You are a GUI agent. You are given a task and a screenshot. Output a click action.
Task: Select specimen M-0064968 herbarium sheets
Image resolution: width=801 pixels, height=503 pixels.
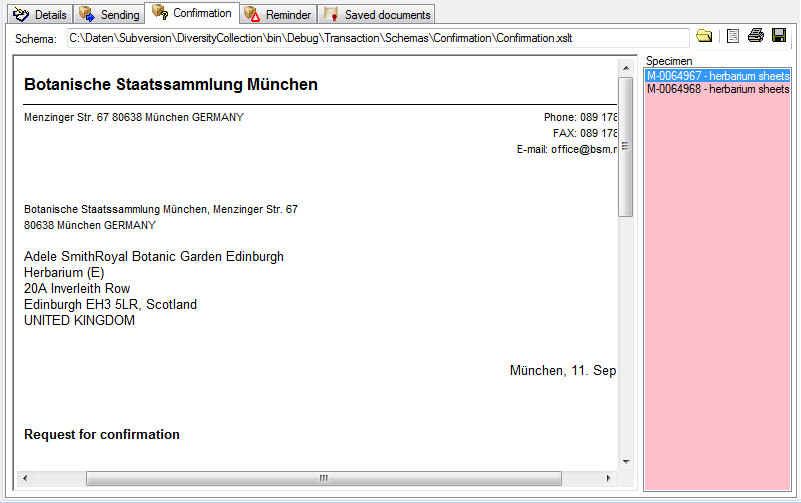718,89
